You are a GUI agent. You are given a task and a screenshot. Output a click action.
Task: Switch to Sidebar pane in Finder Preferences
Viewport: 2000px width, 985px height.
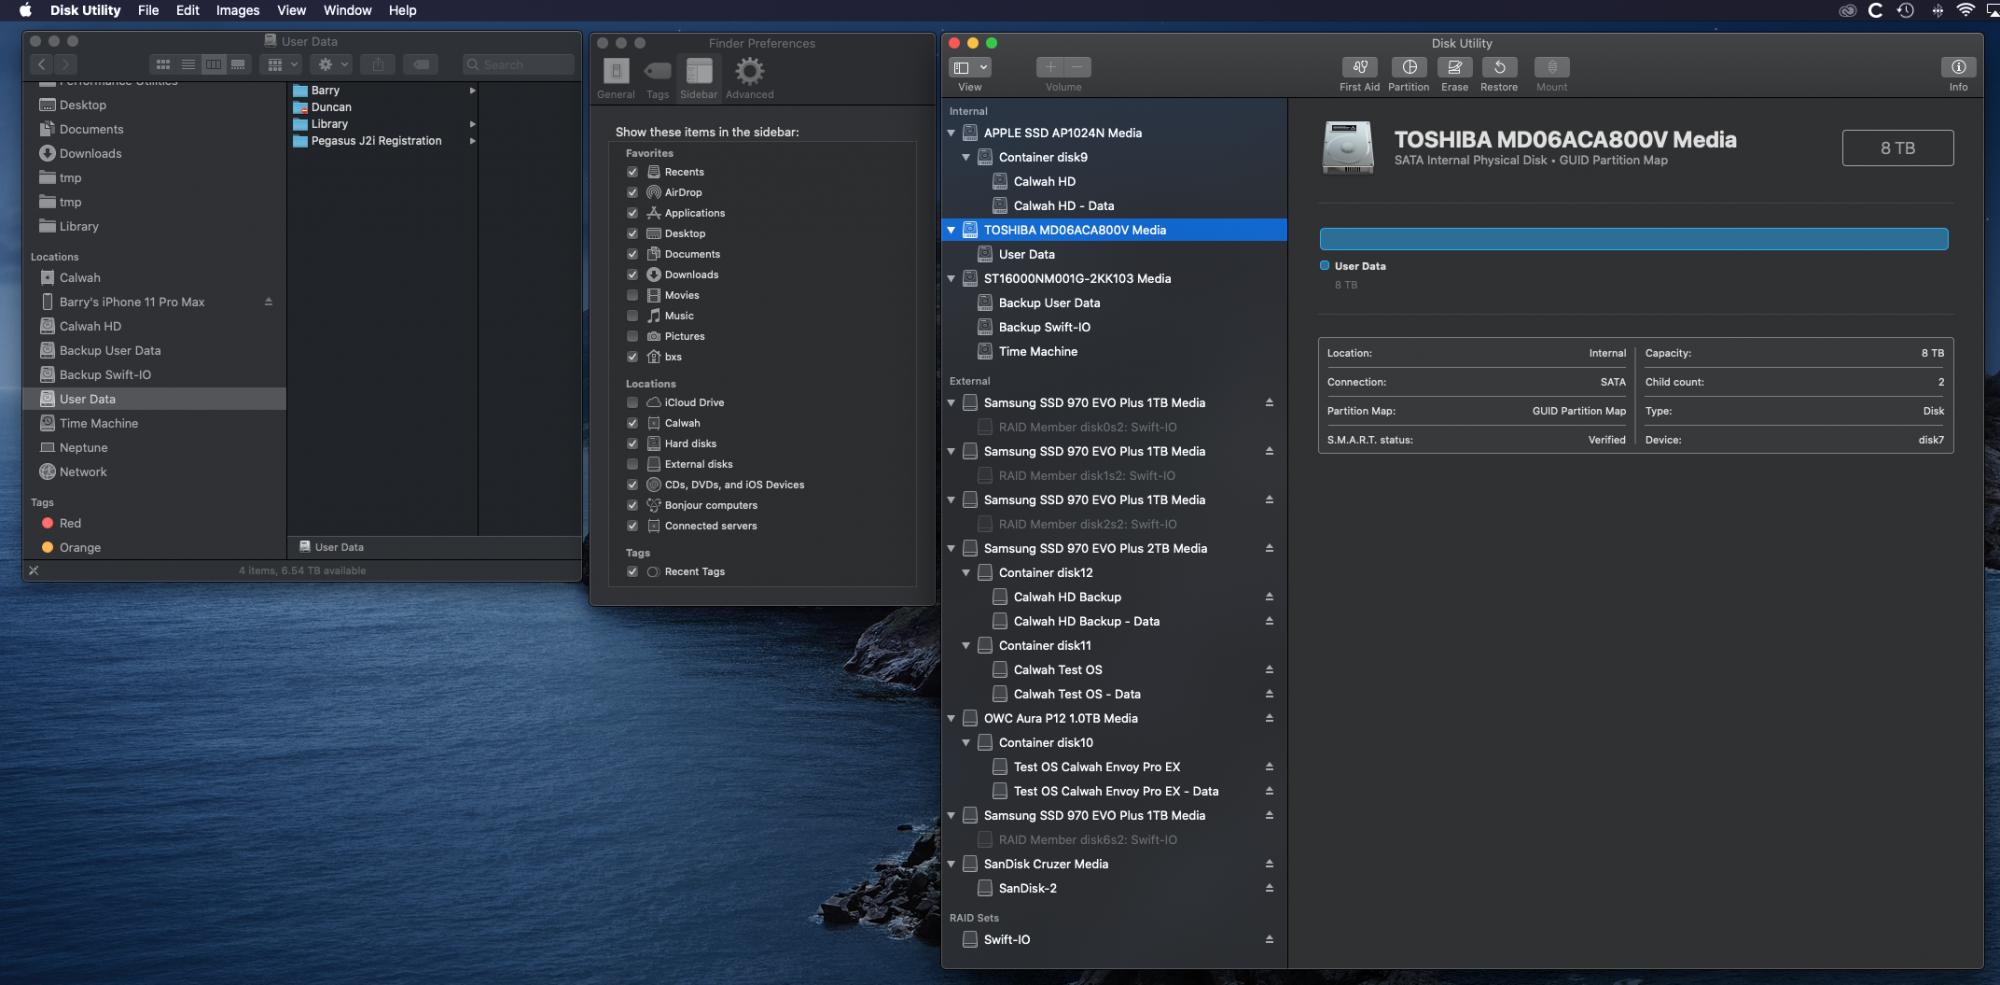point(699,78)
